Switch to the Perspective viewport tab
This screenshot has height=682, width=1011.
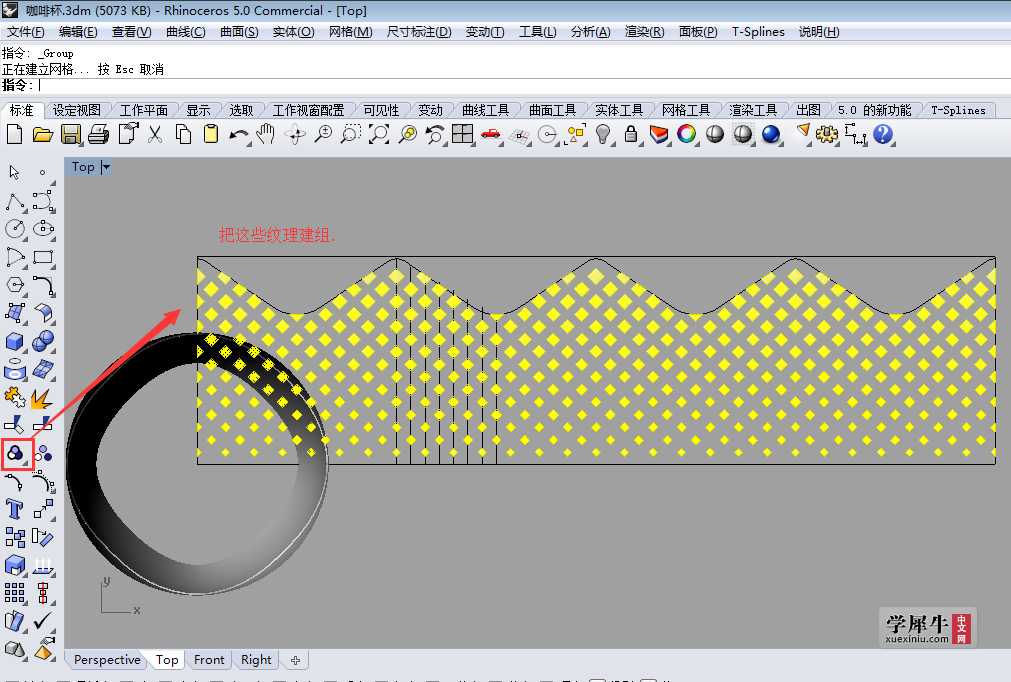(x=107, y=659)
